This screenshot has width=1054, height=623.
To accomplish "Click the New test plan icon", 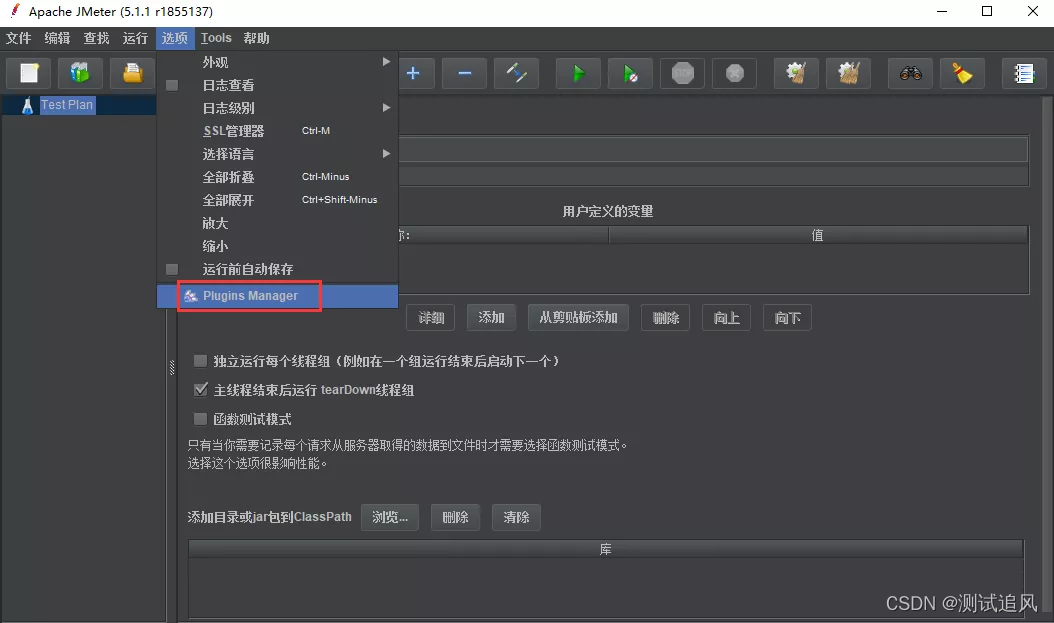I will pyautogui.click(x=28, y=73).
